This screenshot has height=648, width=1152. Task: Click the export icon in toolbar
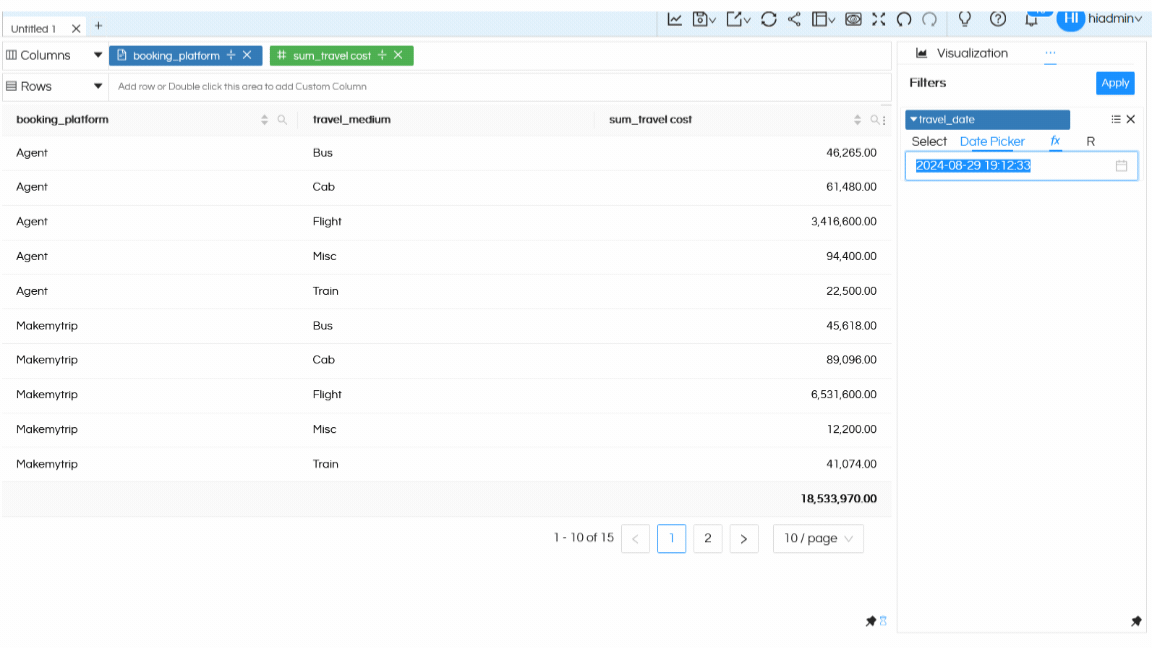point(733,19)
